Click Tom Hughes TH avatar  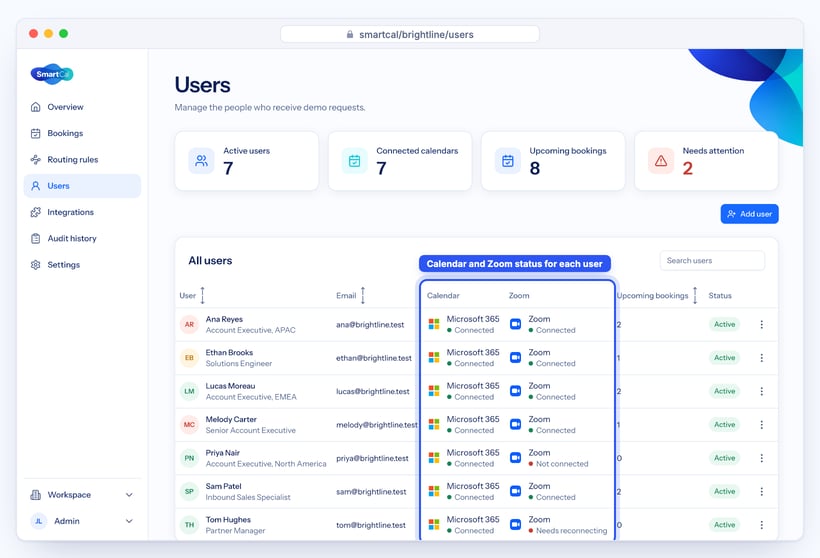189,525
